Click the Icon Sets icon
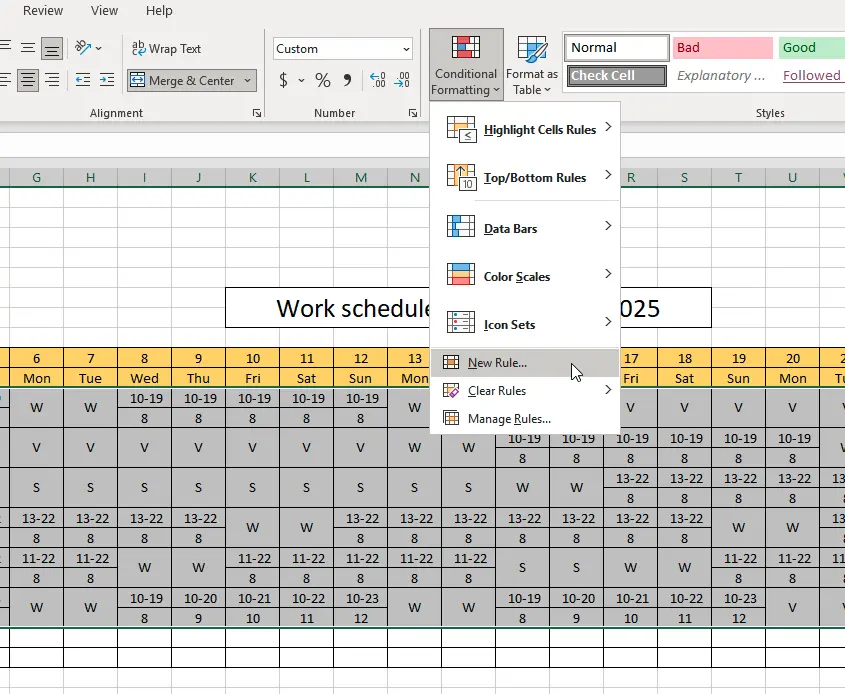 (461, 323)
